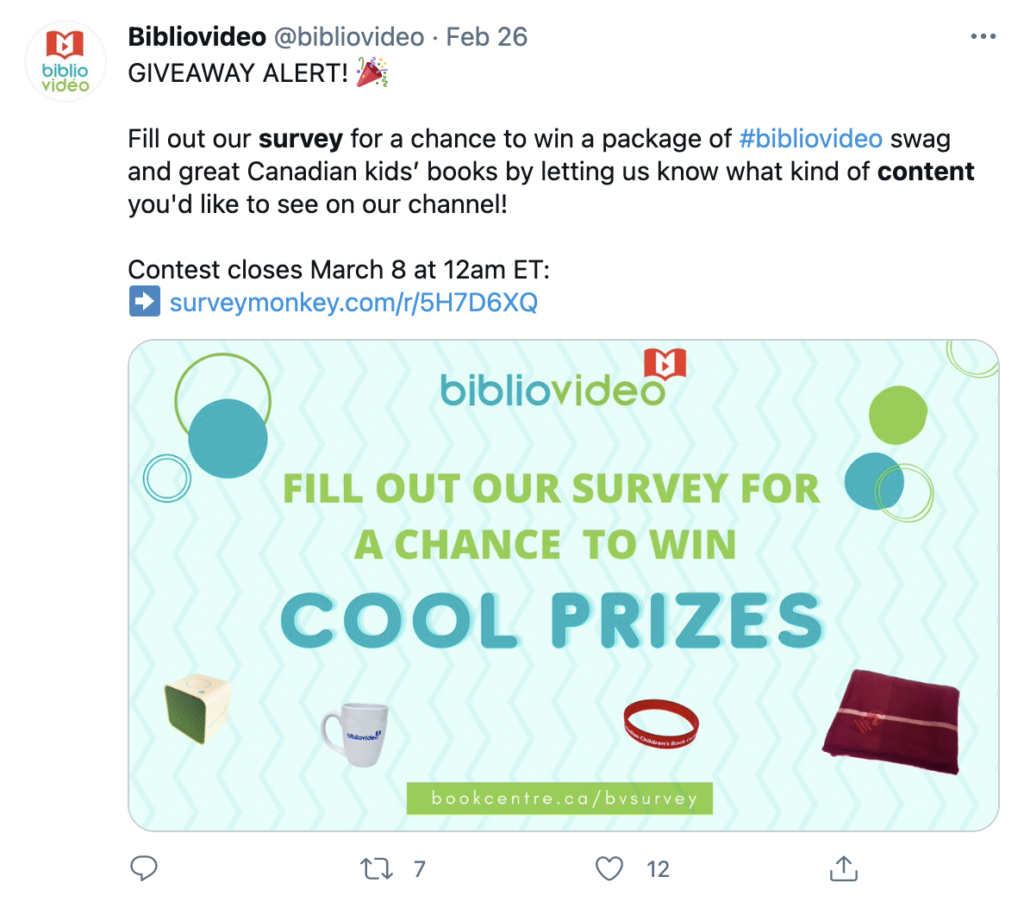This screenshot has width=1024, height=902.
Task: Follow the #bibliovideo hashtag link
Action: (810, 138)
